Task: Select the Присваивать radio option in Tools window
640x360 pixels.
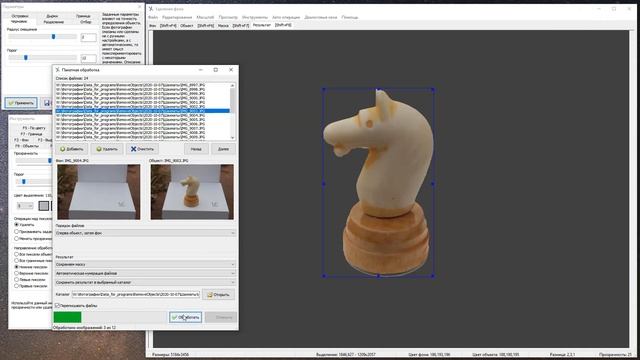Action: click(17, 231)
